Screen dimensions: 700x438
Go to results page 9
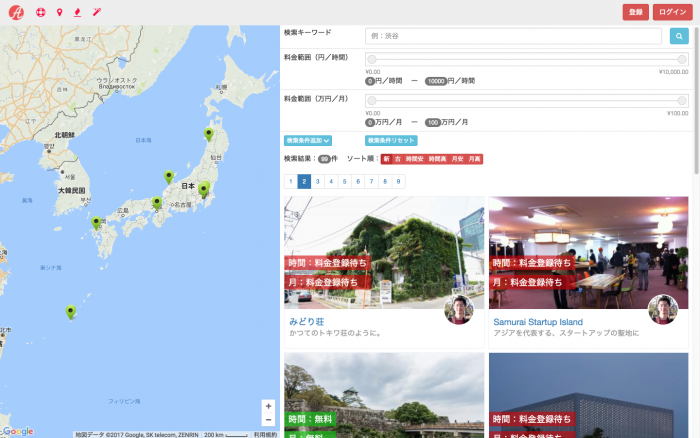click(x=398, y=181)
